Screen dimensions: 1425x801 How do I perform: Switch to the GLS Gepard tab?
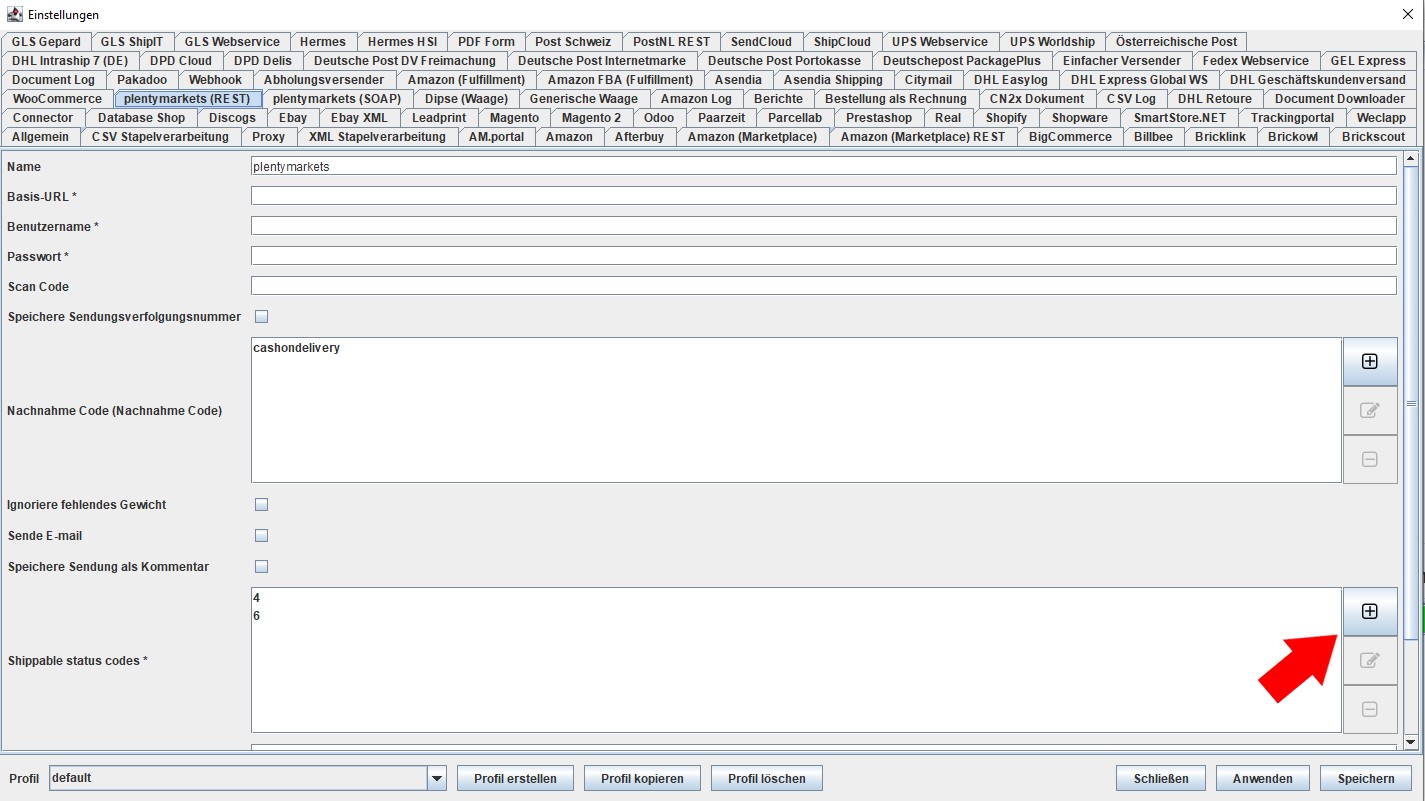tap(46, 42)
